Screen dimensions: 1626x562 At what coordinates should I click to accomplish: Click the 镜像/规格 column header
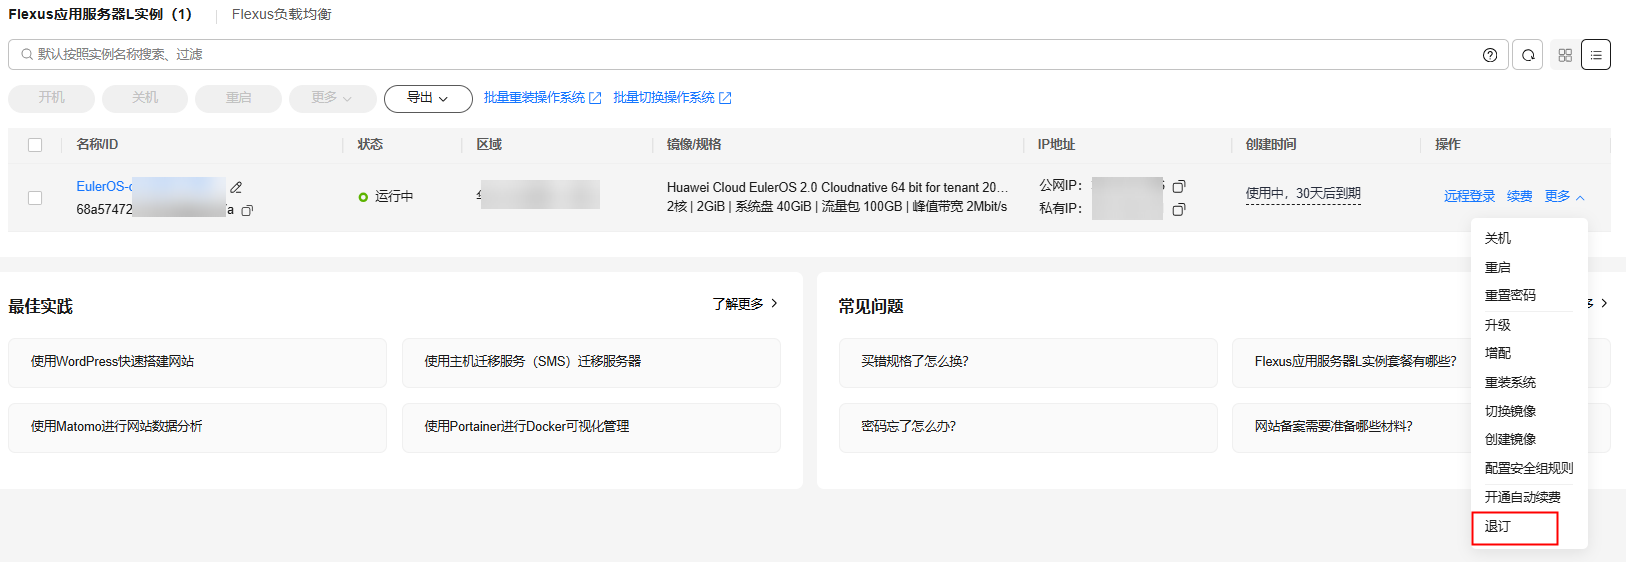coord(694,145)
